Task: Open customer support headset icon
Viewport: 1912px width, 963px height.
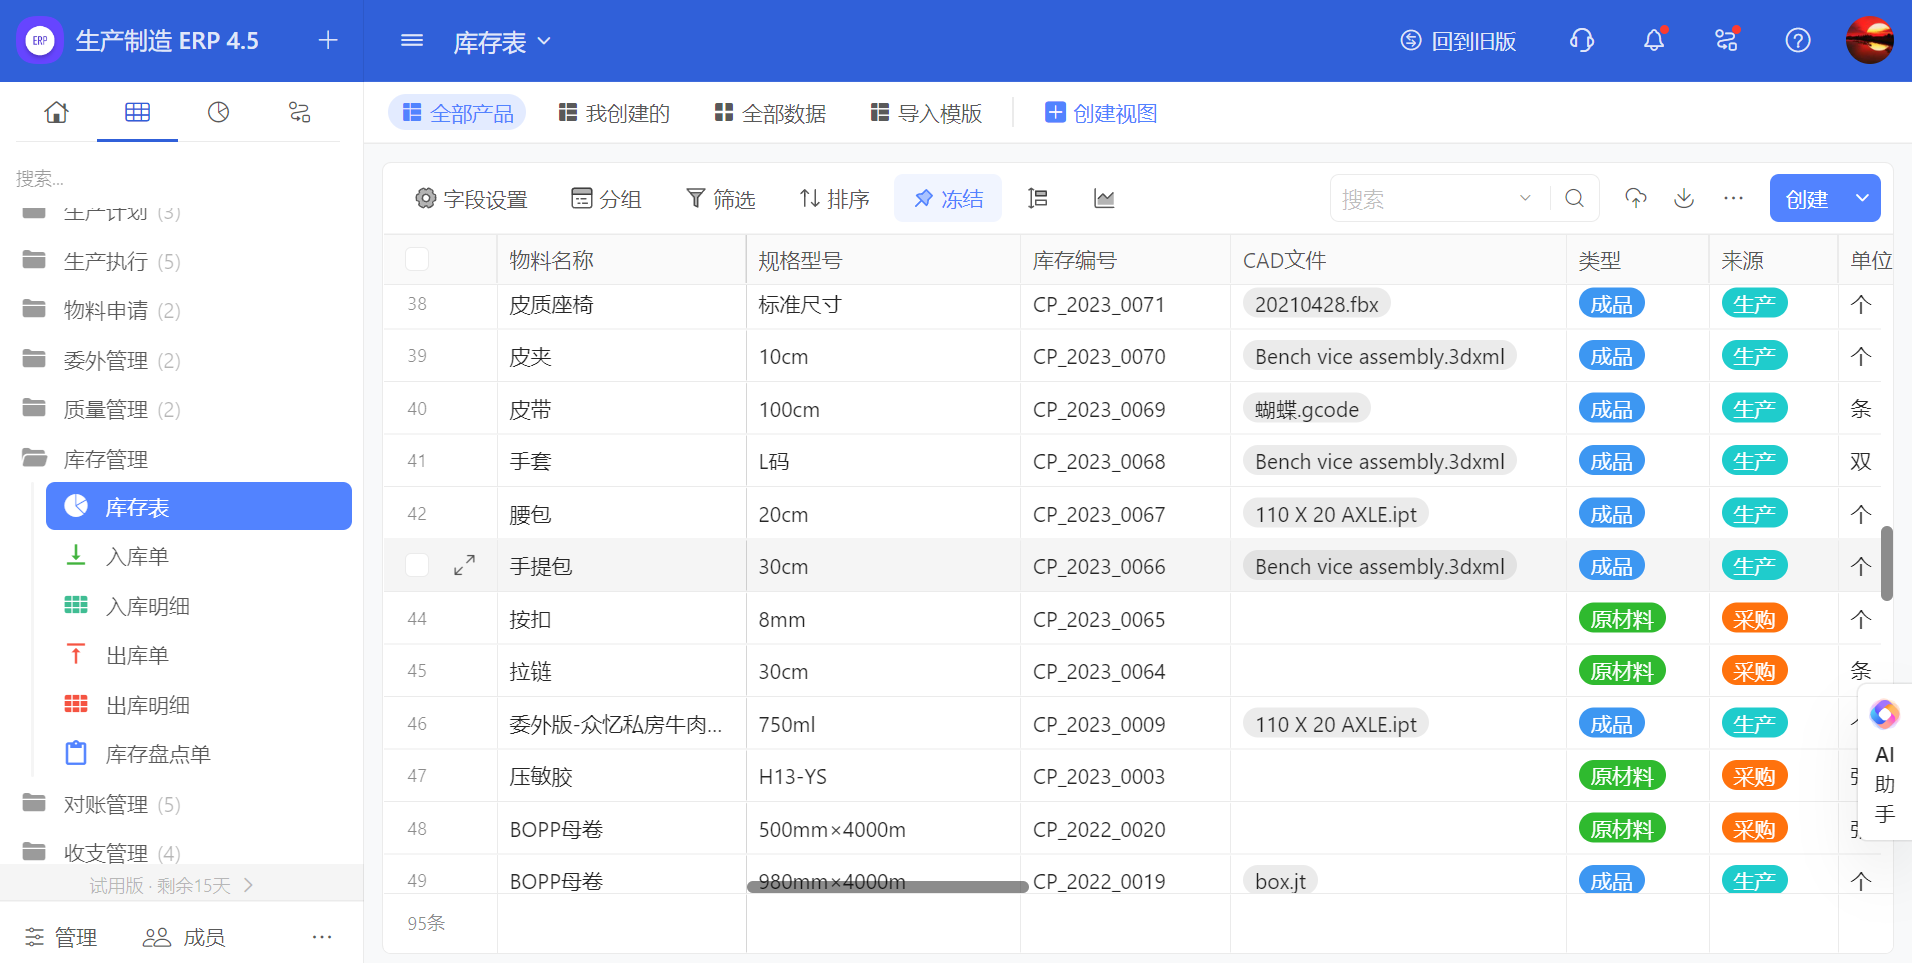Action: pos(1582,41)
